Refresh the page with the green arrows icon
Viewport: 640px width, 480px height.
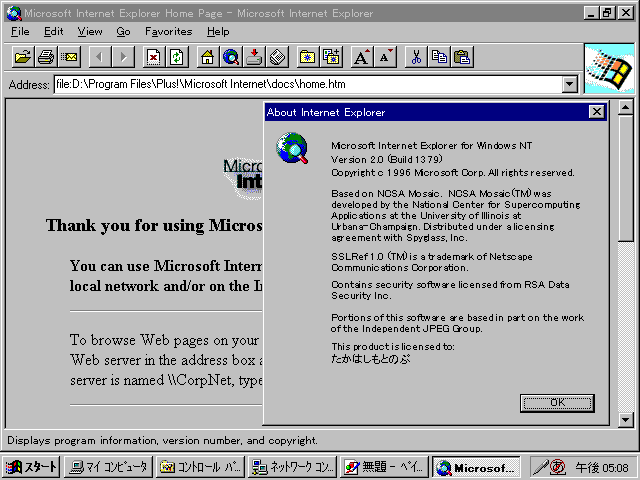(177, 57)
